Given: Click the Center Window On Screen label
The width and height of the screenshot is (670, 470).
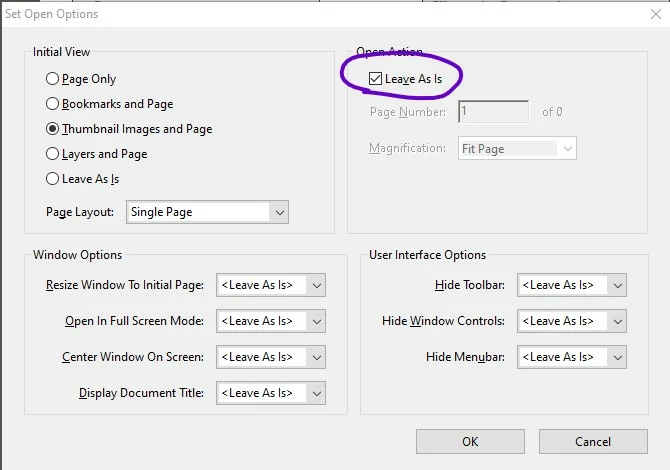Looking at the screenshot, I should (x=133, y=357).
